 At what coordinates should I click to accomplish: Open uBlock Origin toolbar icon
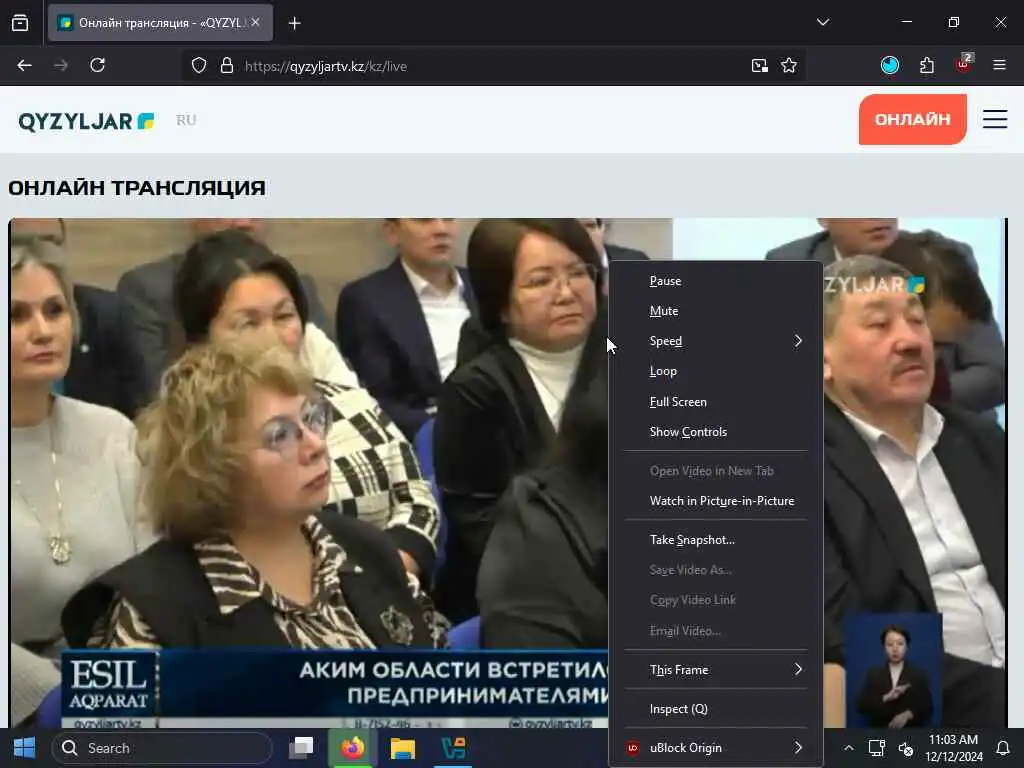coord(963,64)
